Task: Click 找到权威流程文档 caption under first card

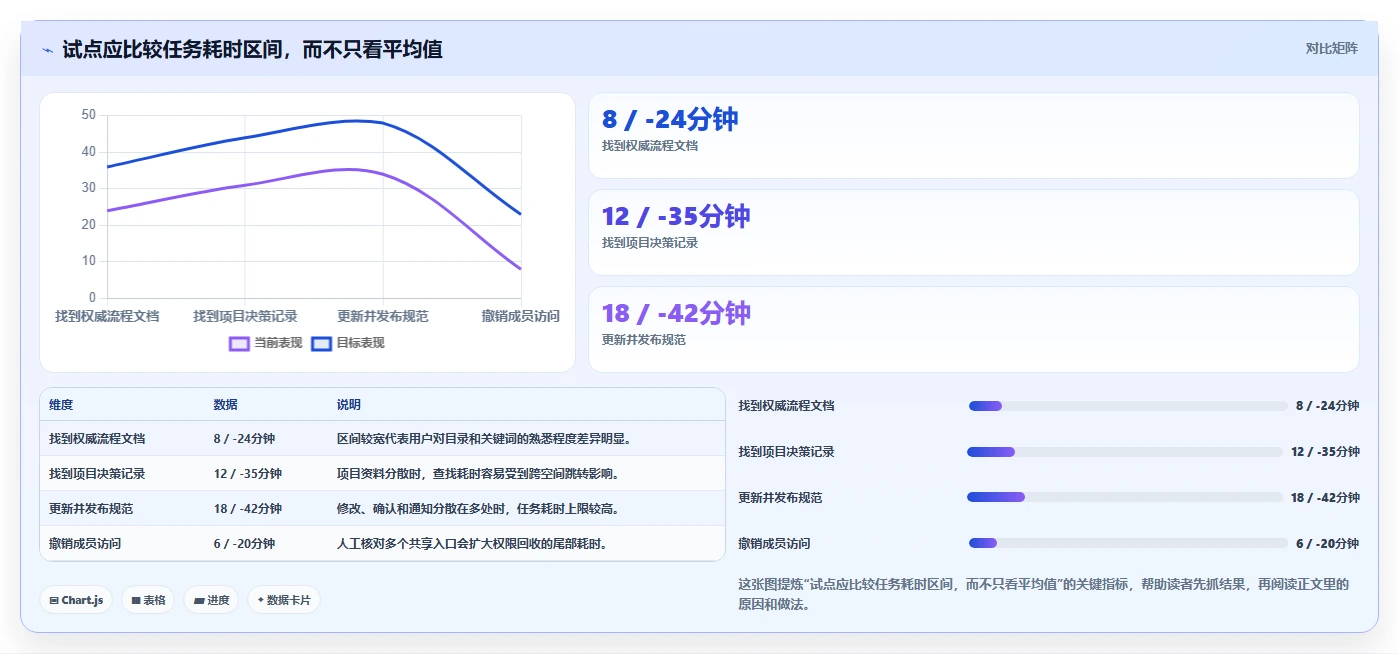Action: click(x=650, y=146)
